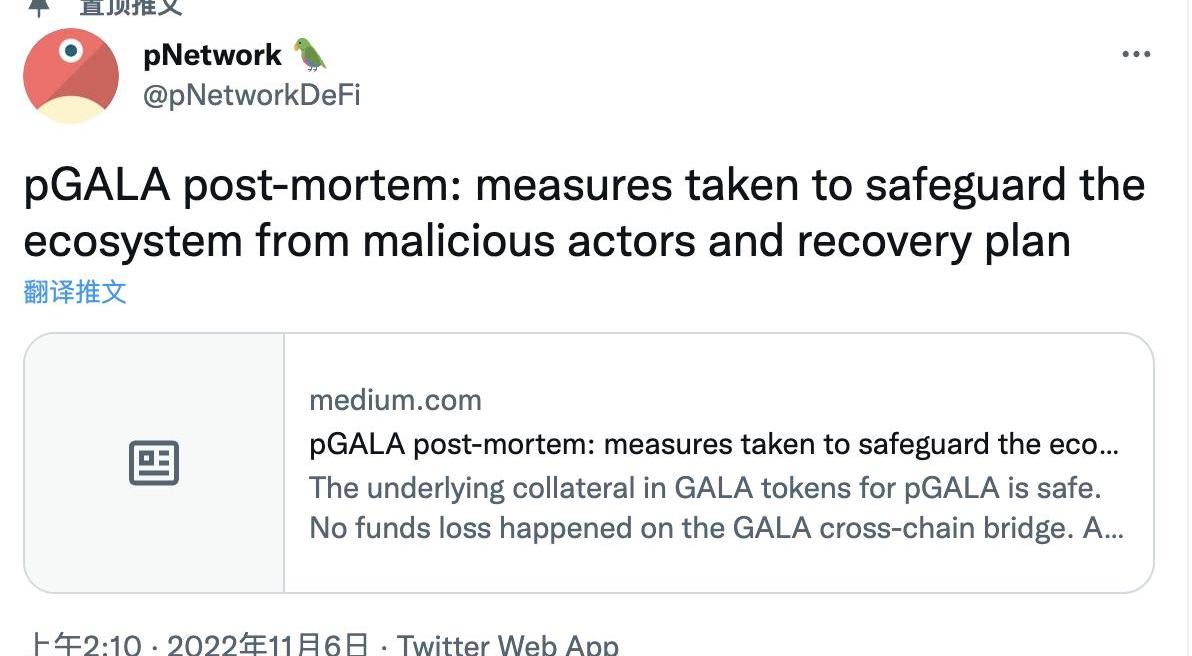Click the parrot emoji beside pNetwork
This screenshot has width=1192, height=656.
(x=310, y=55)
